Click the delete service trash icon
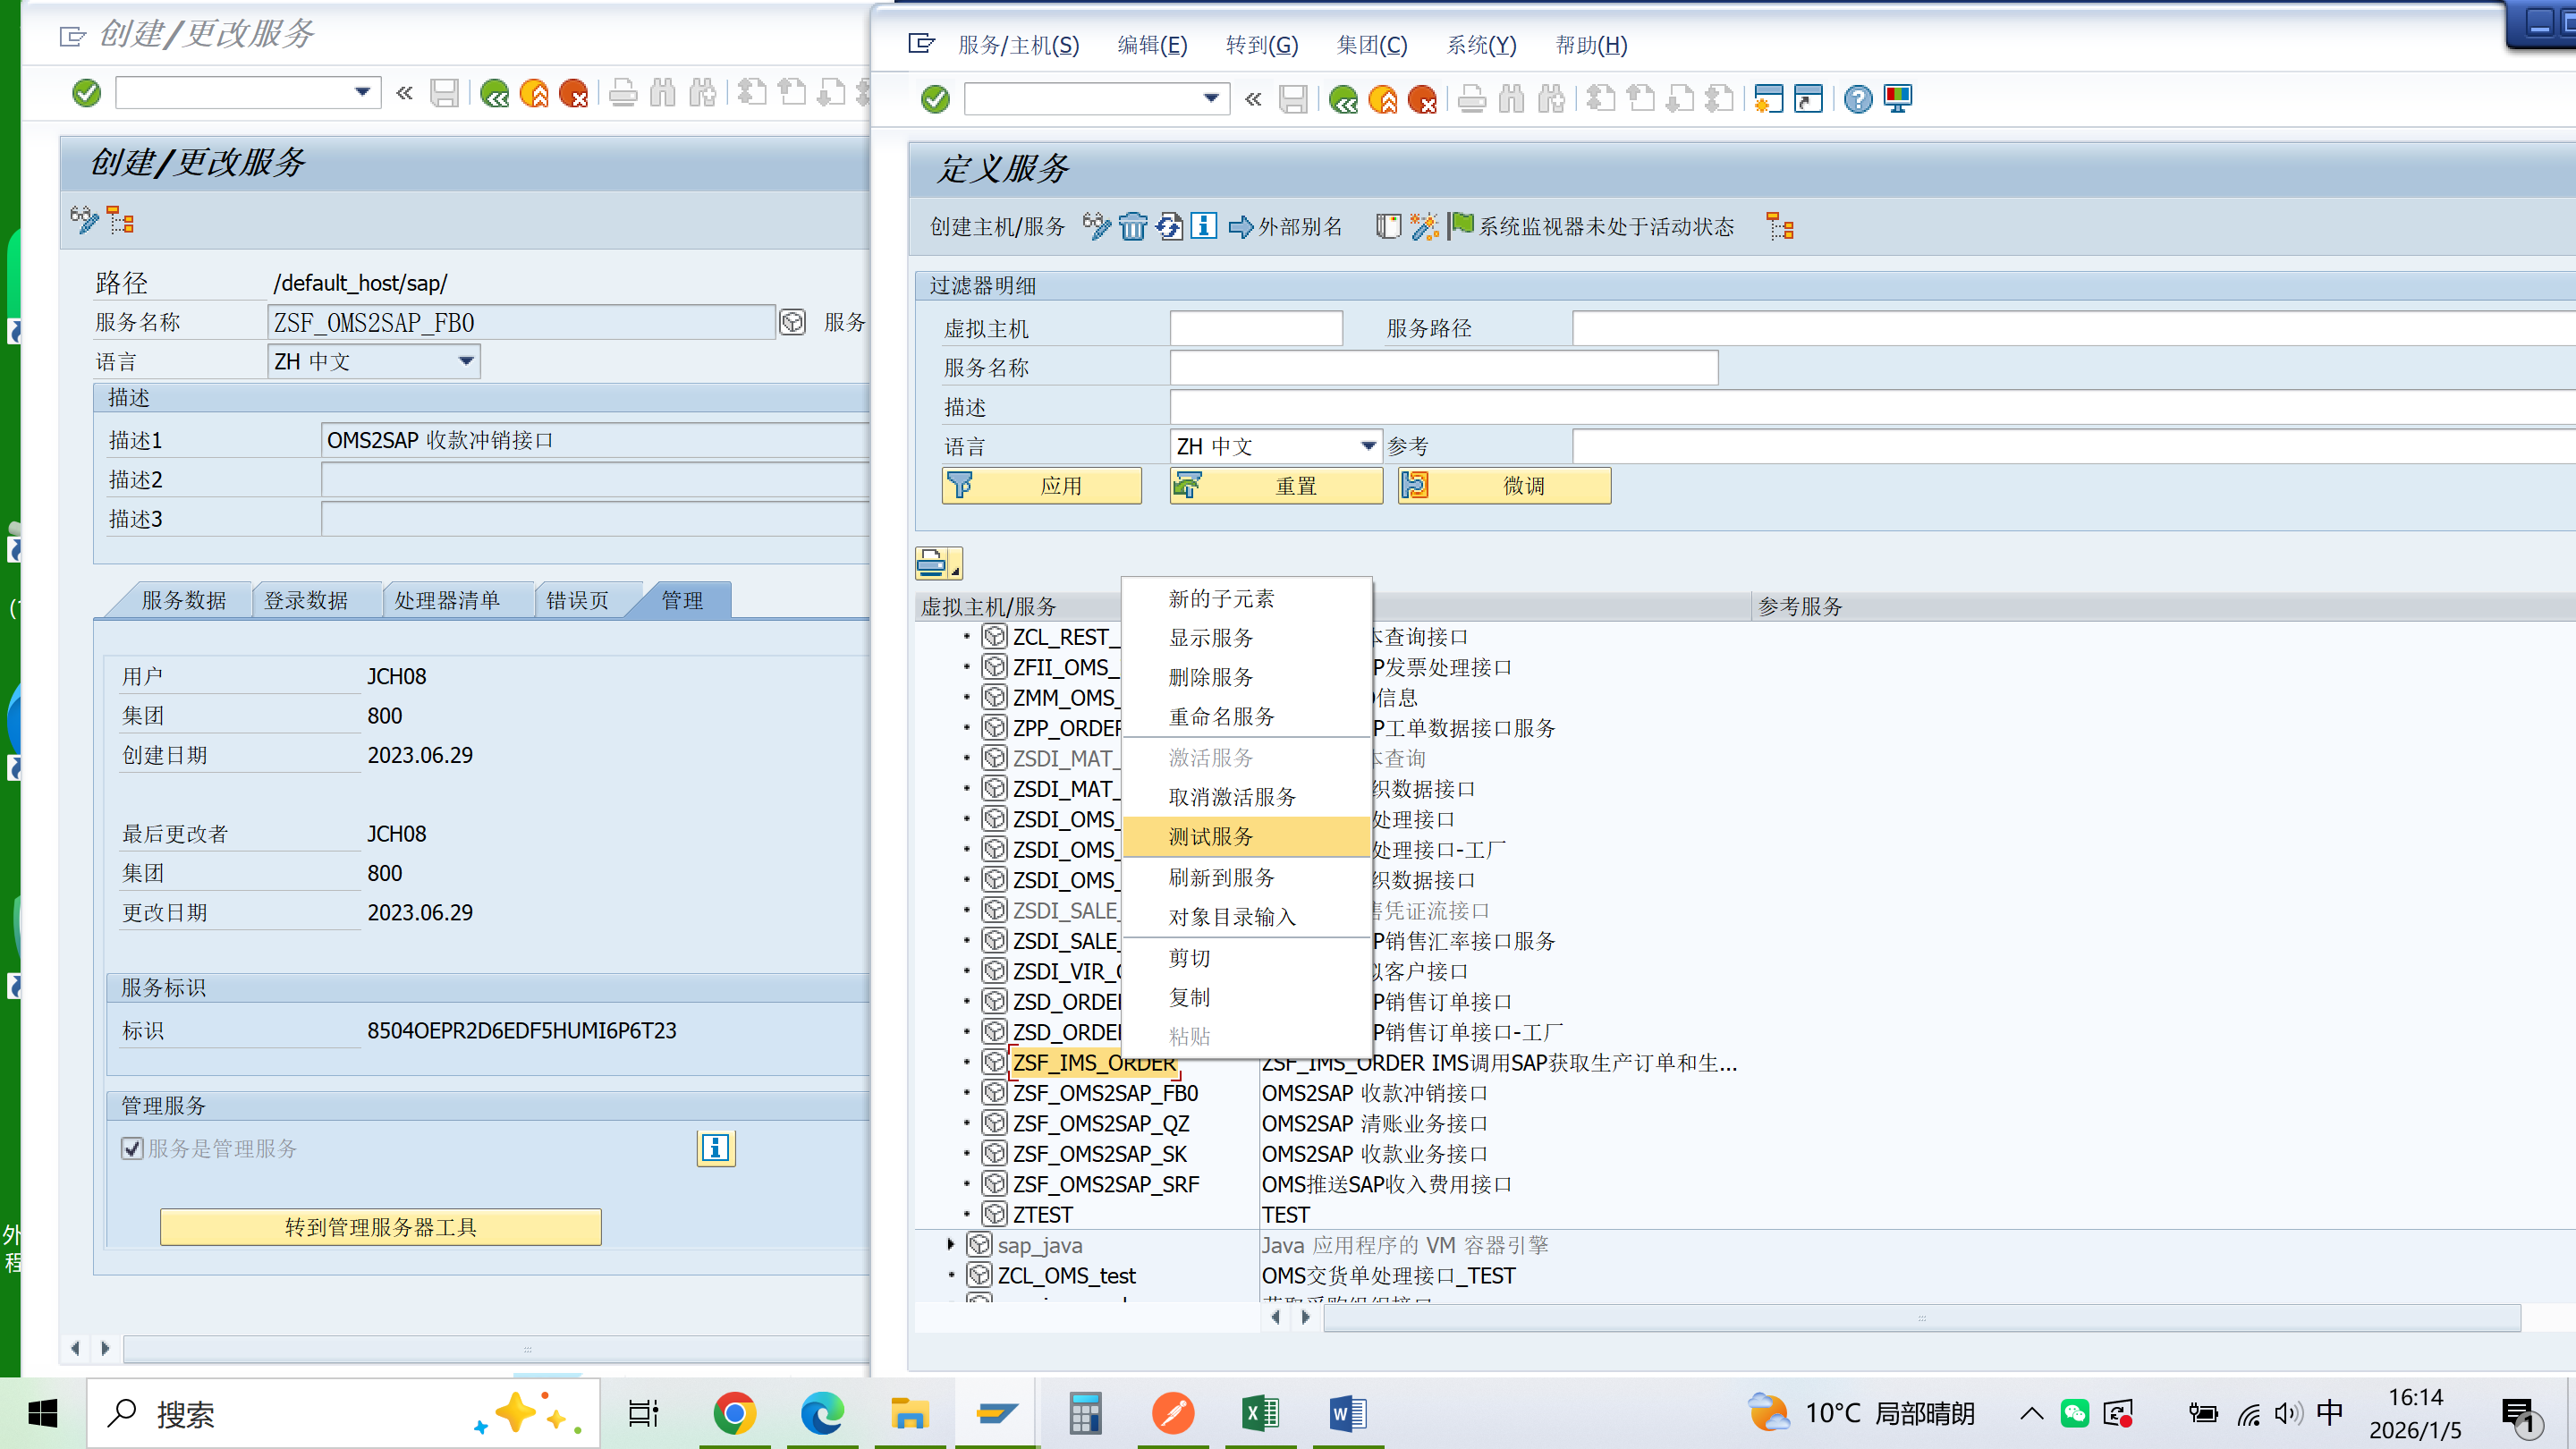 (x=1132, y=227)
